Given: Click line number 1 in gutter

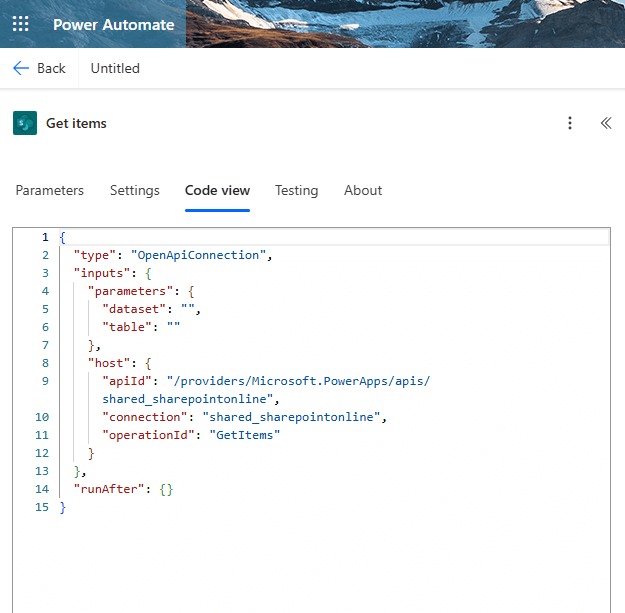Looking at the screenshot, I should coord(45,237).
